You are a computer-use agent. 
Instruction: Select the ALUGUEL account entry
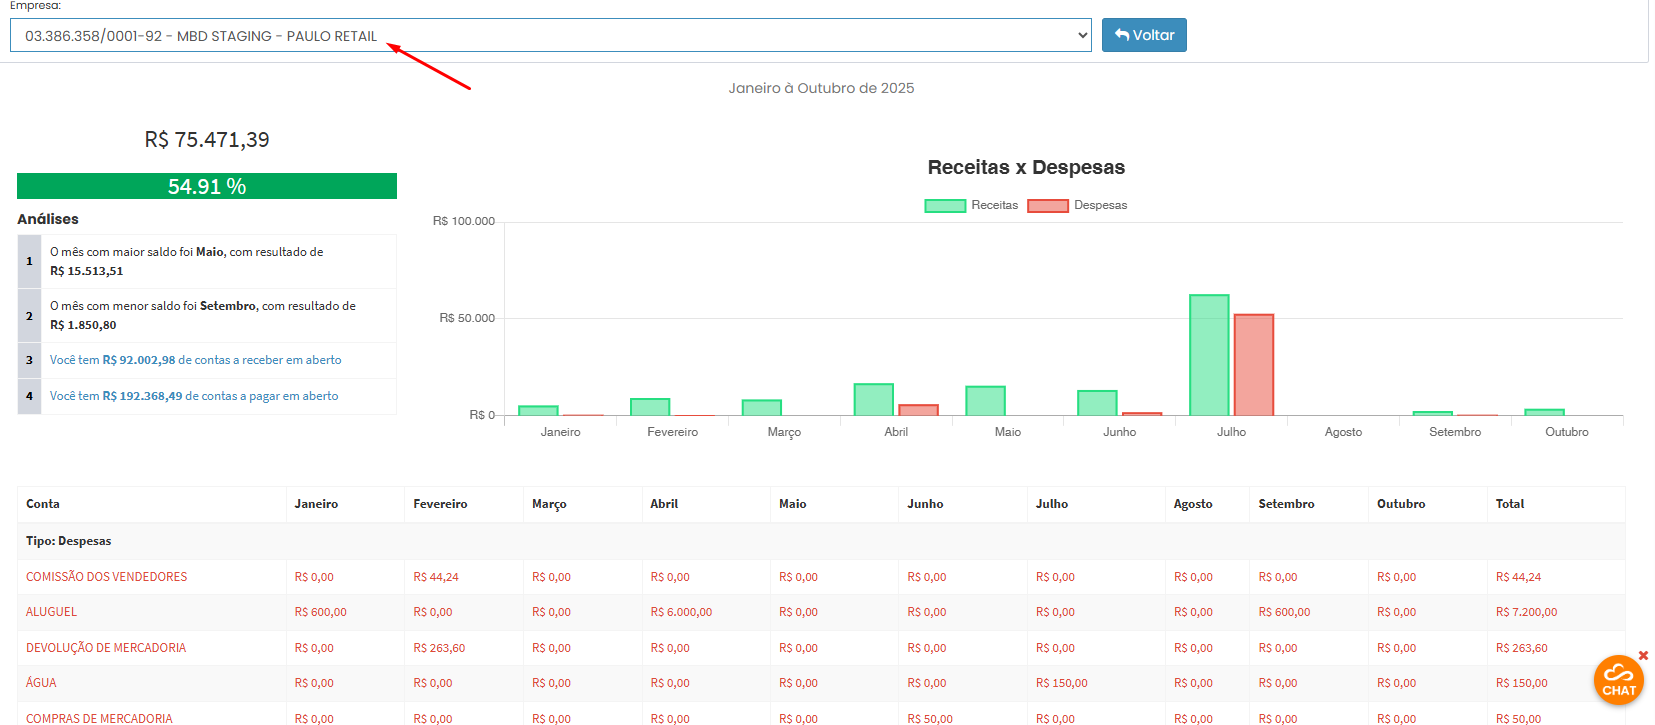pos(52,612)
